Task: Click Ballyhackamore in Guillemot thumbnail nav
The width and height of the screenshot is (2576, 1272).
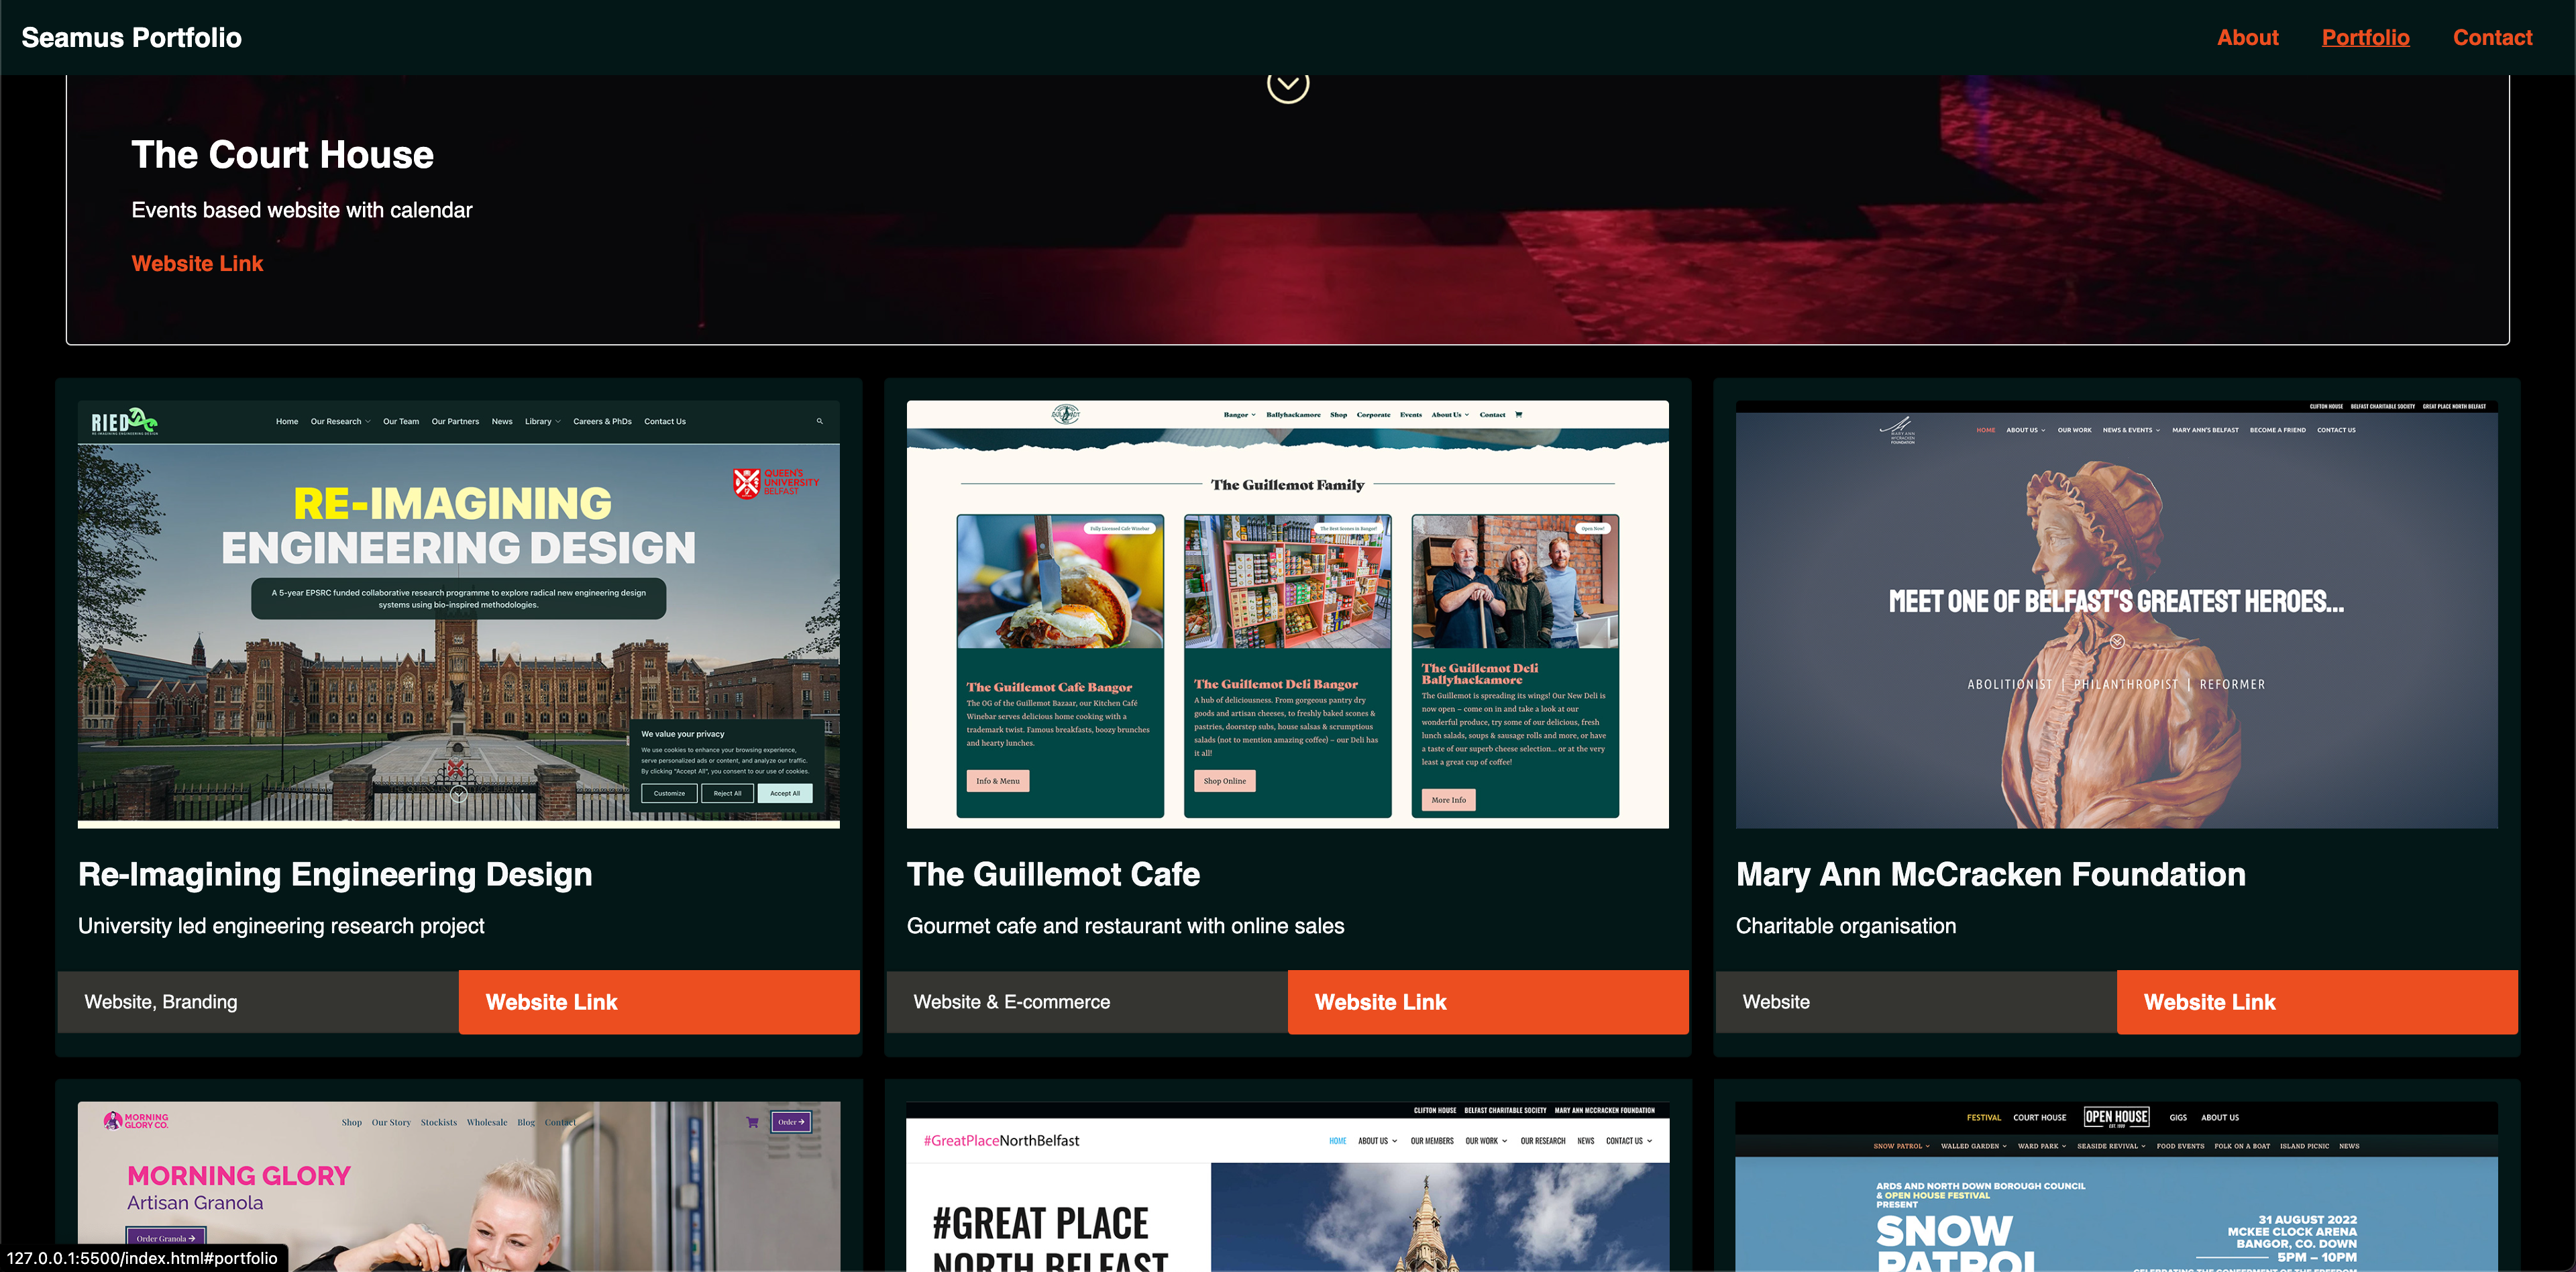Action: (x=1293, y=414)
